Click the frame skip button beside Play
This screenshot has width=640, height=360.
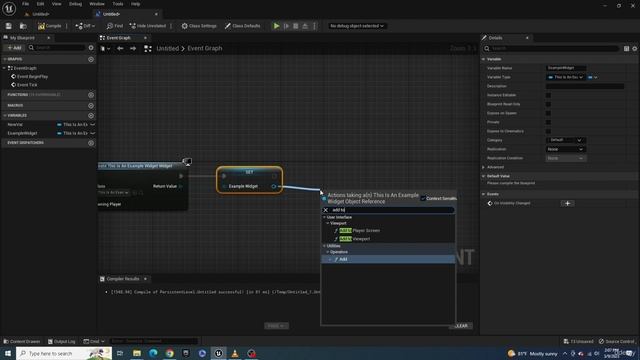(x=286, y=26)
